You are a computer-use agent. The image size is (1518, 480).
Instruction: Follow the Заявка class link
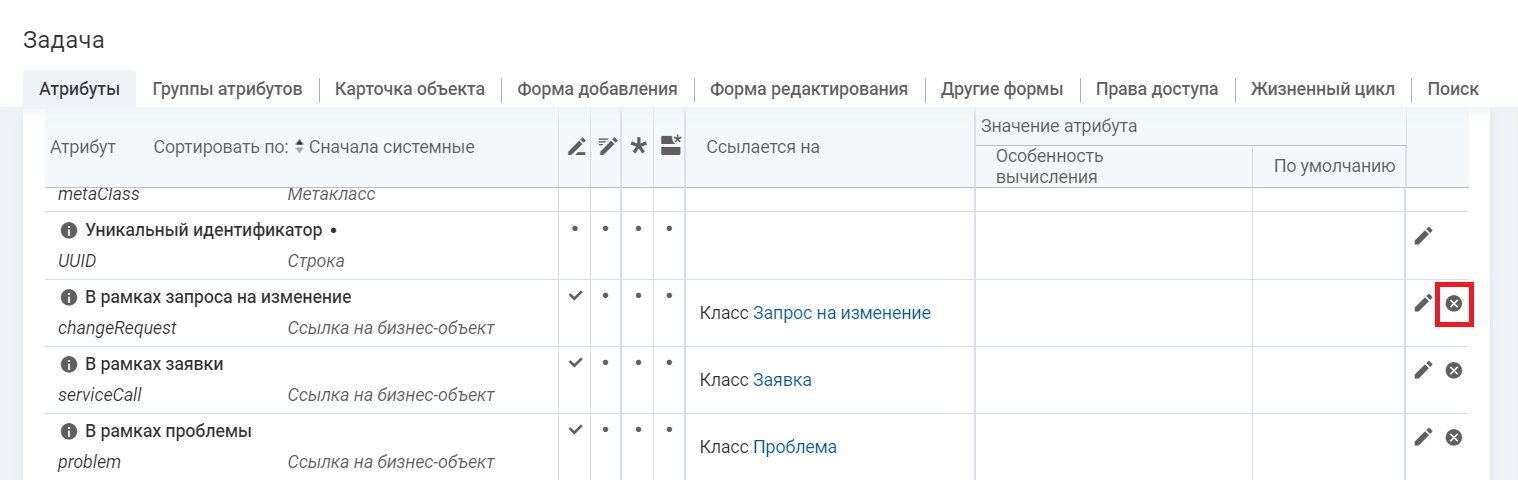click(782, 380)
